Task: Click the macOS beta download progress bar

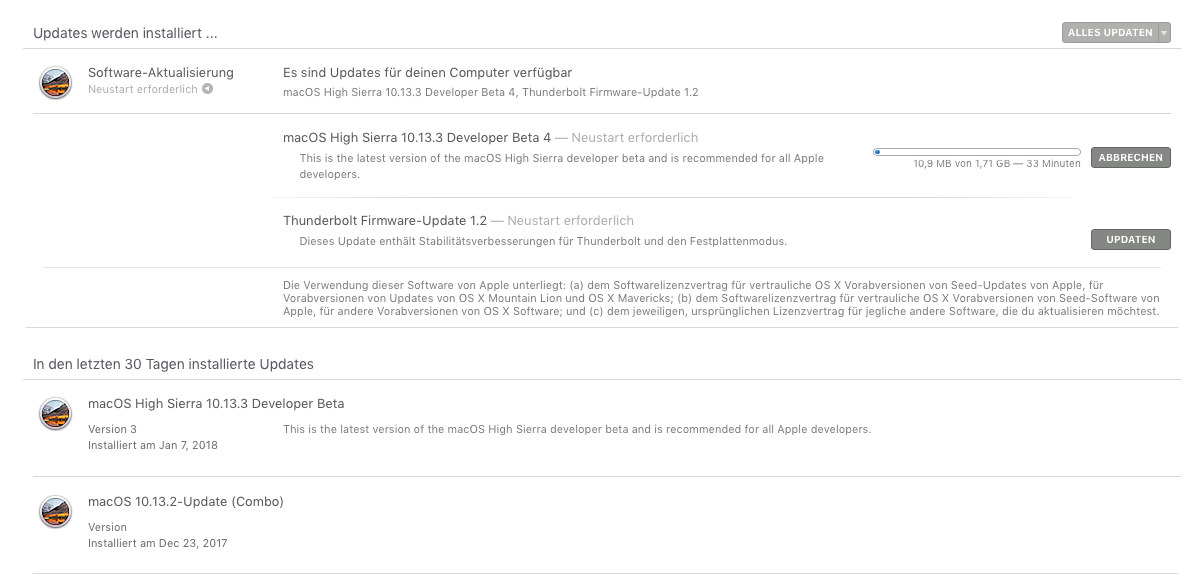Action: point(976,152)
